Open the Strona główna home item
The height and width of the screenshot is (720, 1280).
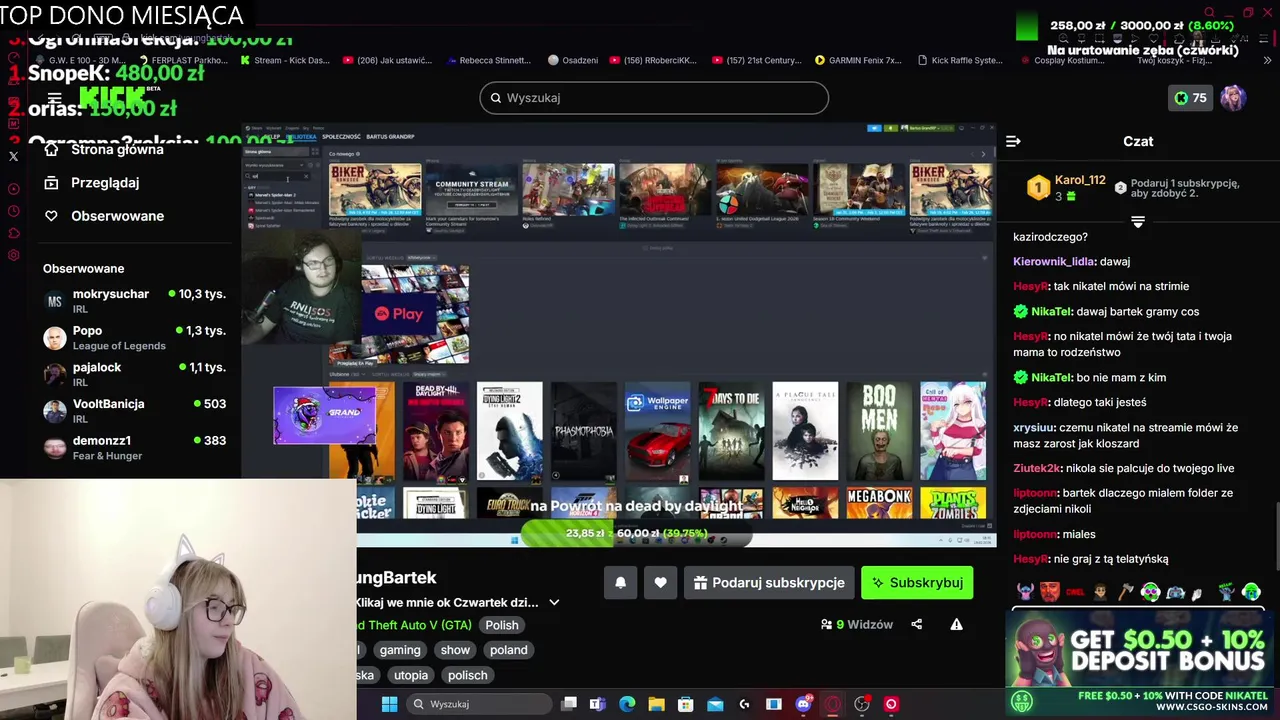[x=117, y=150]
